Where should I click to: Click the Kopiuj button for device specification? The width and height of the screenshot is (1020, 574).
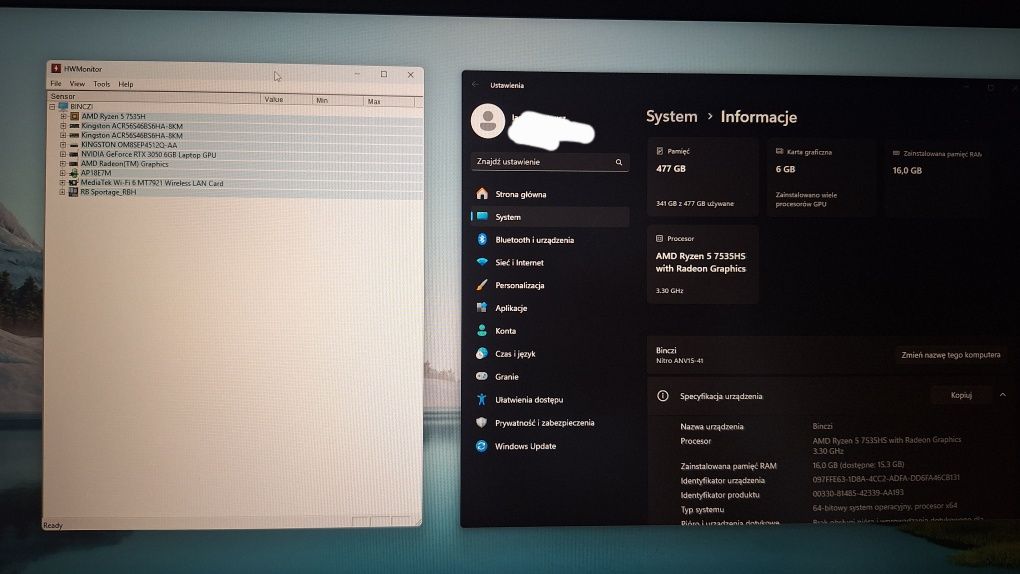961,395
